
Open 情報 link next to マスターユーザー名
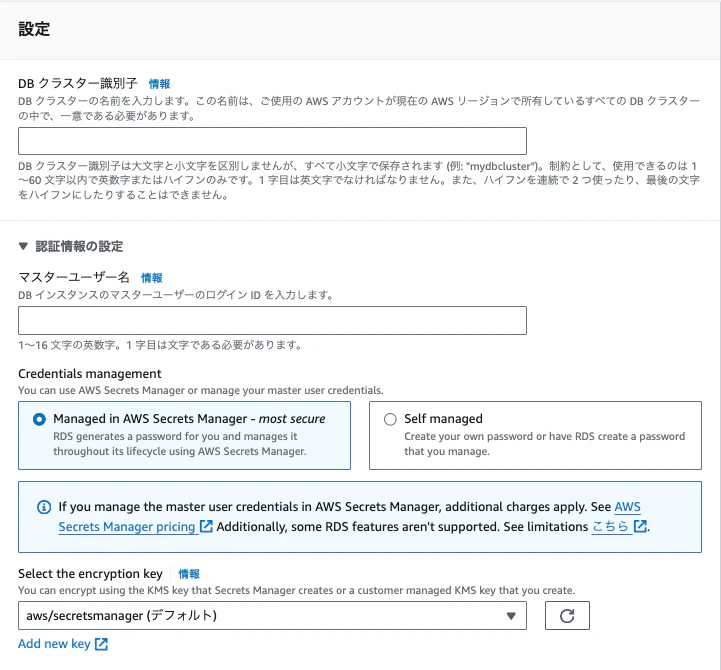(152, 278)
